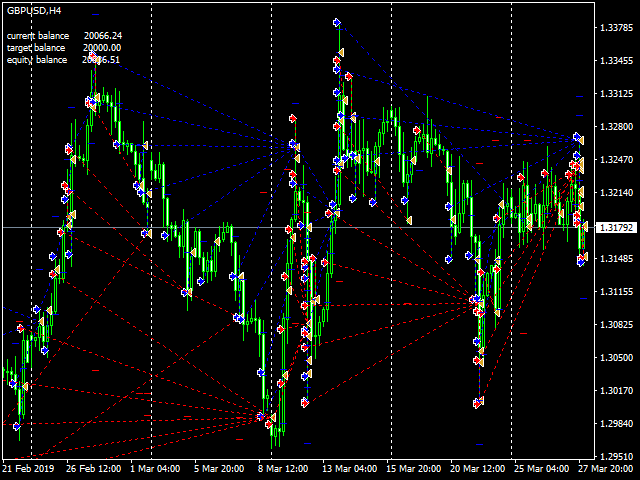Click the 1.33785 price scale label

tap(616, 29)
